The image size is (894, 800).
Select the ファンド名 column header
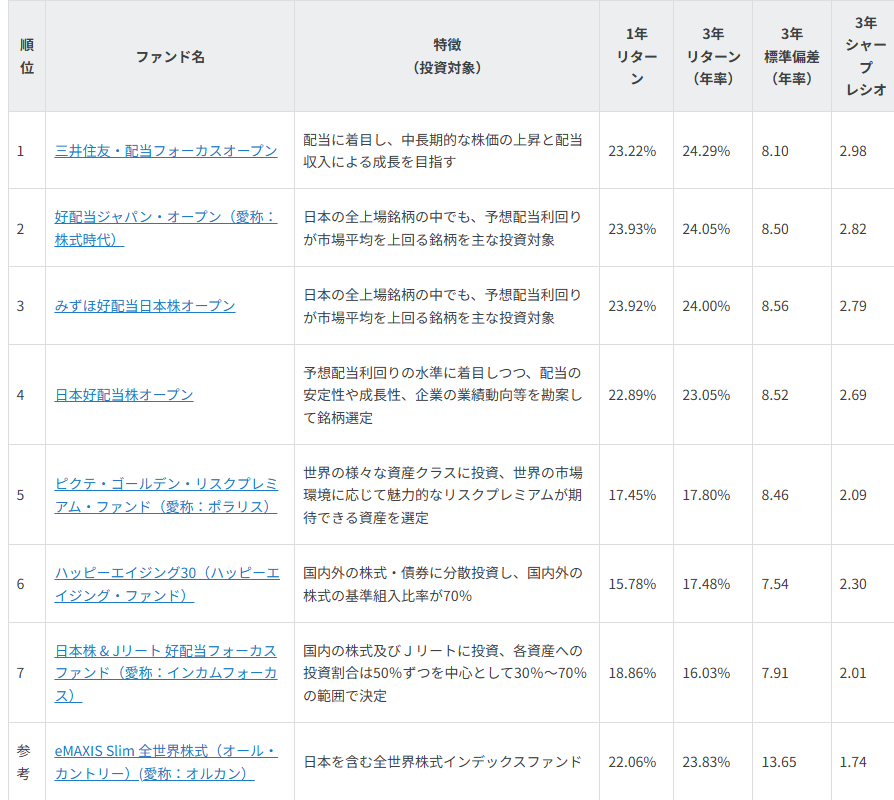(170, 55)
